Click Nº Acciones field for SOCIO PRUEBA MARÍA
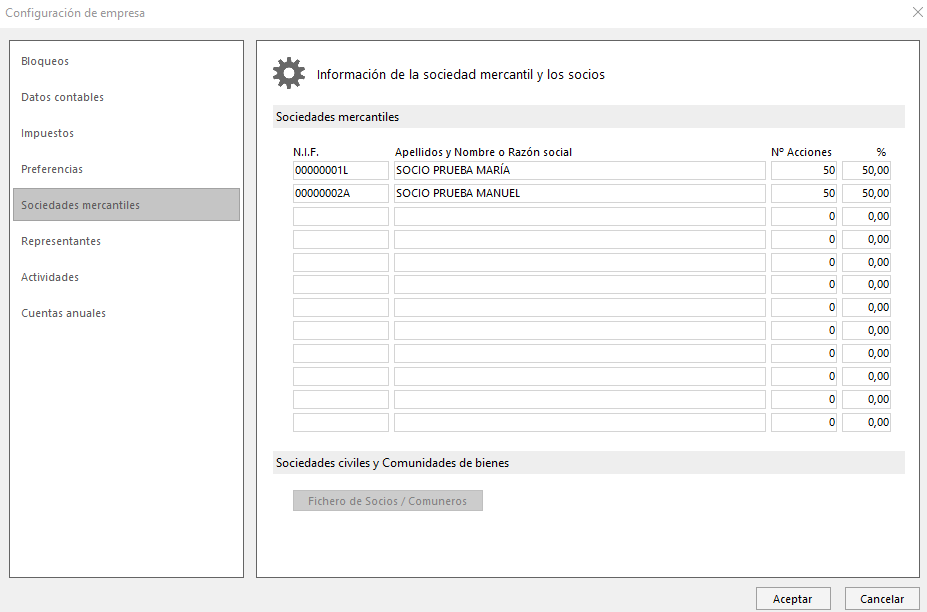The height and width of the screenshot is (612, 927). tap(803, 170)
